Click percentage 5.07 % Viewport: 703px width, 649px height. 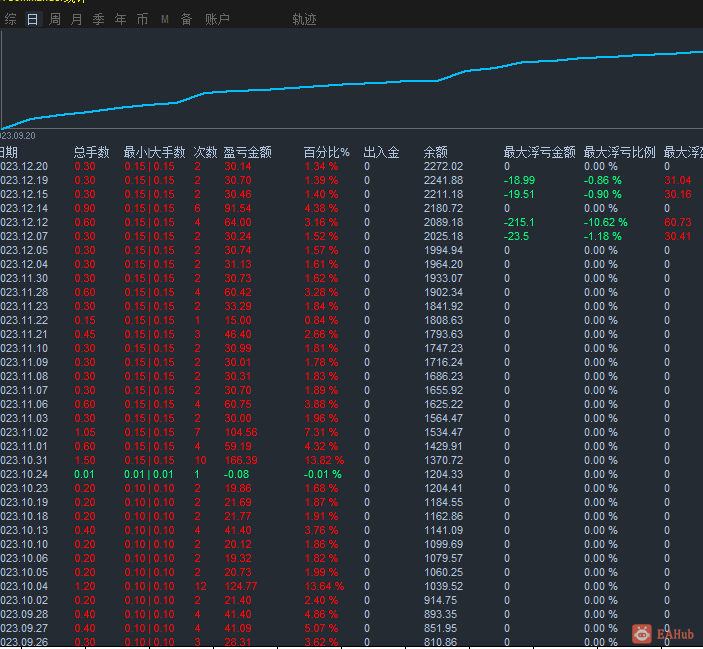coord(321,628)
